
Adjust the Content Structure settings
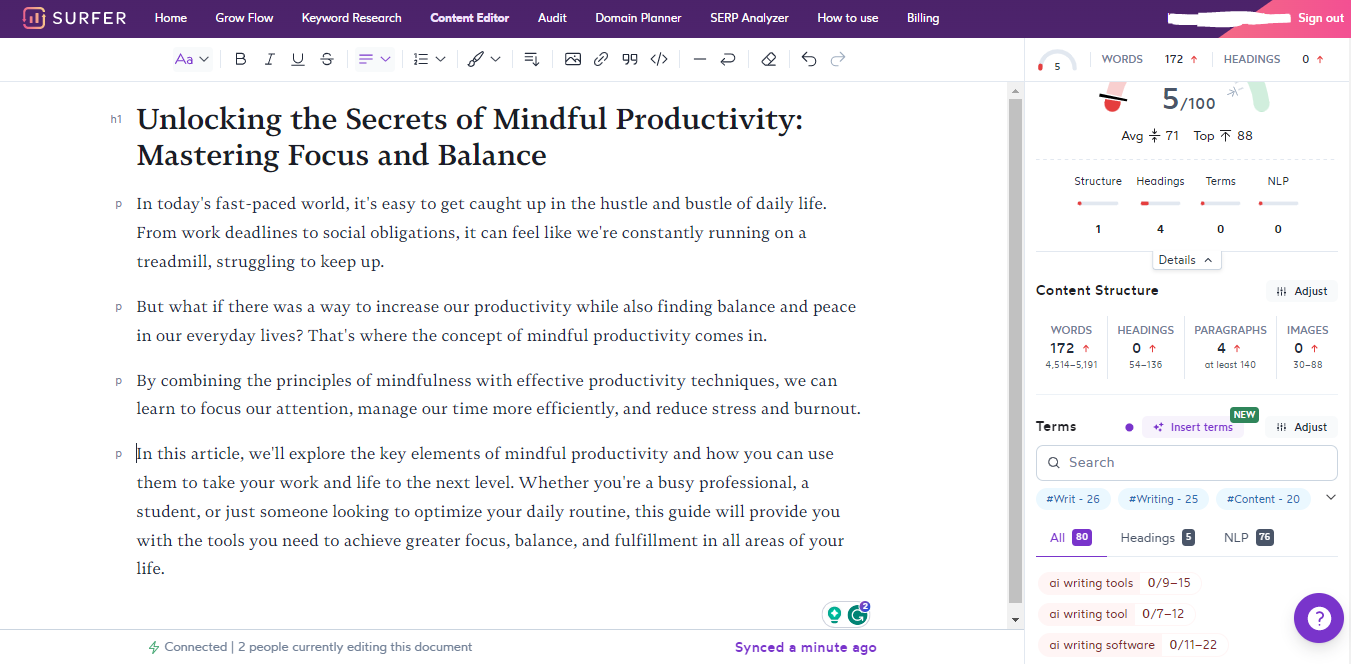tap(1301, 291)
